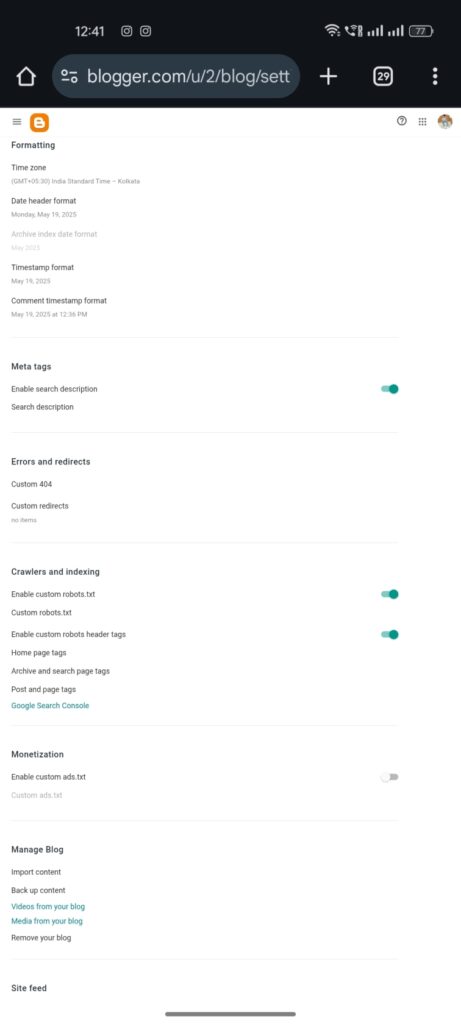Select Remove your blog option
The width and height of the screenshot is (461, 1024).
coord(41,938)
